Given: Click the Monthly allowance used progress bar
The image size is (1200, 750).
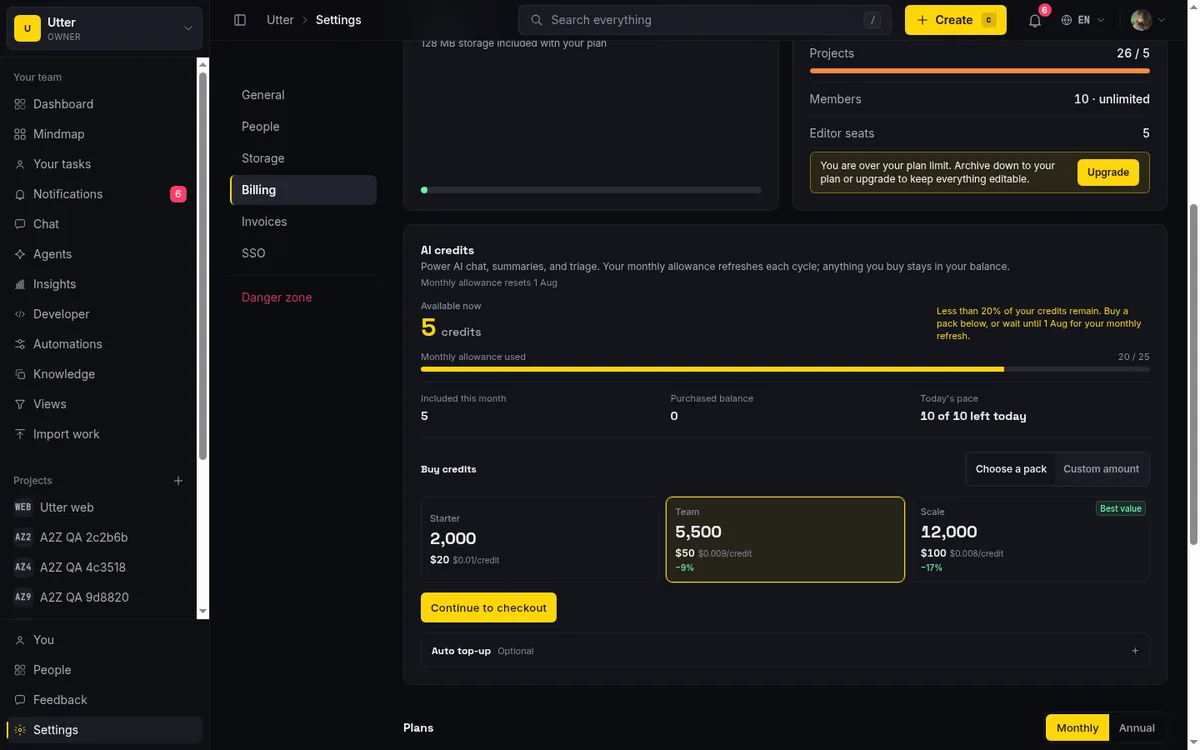Looking at the screenshot, I should click(785, 369).
